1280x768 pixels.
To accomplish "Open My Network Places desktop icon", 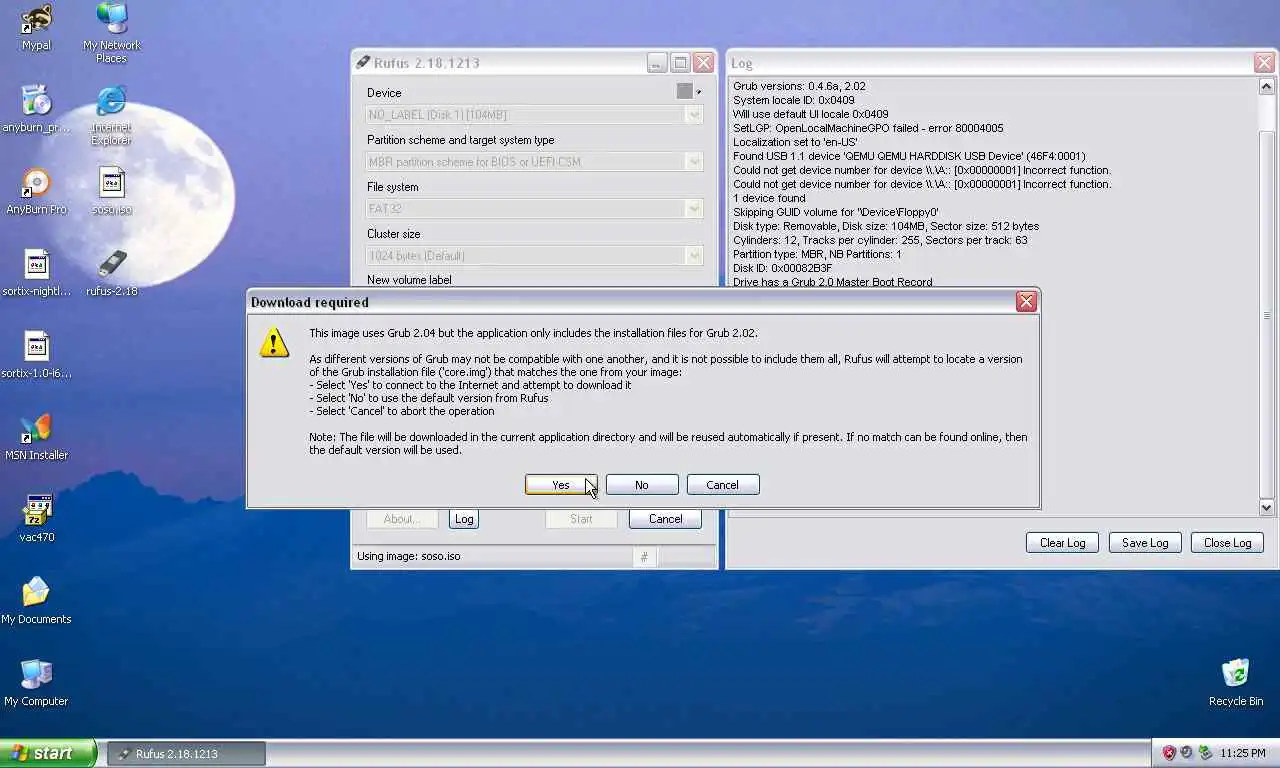I will pos(111,33).
